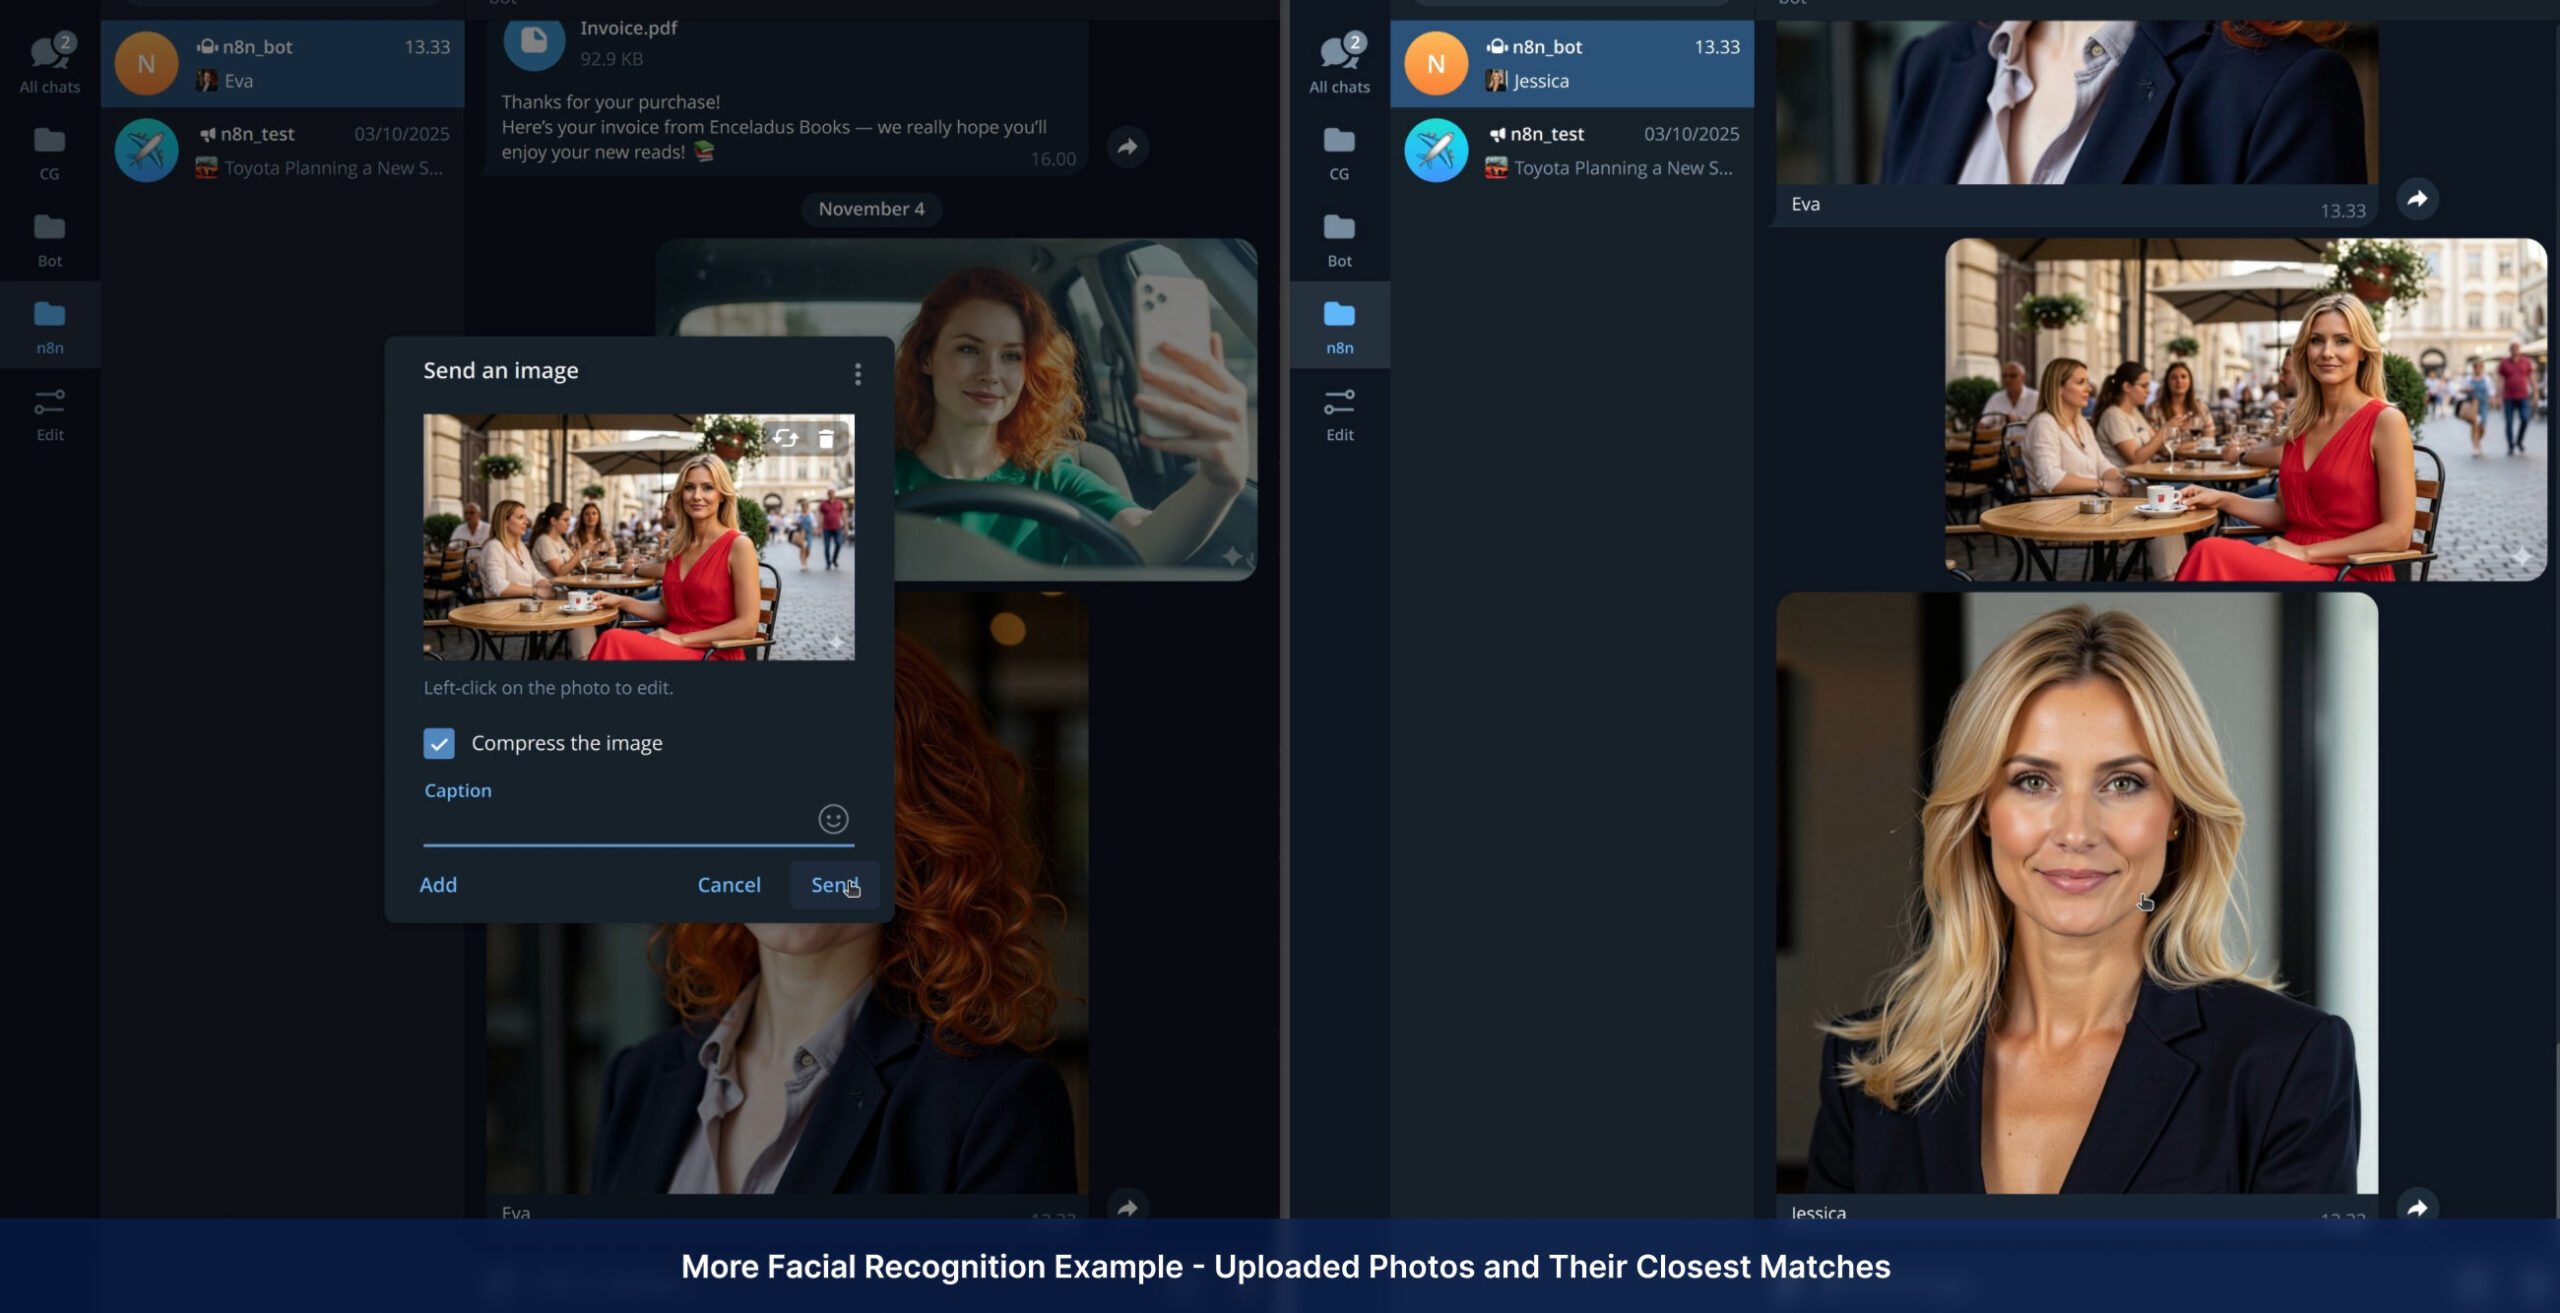Forward the Jessica photo message

click(x=2417, y=1207)
